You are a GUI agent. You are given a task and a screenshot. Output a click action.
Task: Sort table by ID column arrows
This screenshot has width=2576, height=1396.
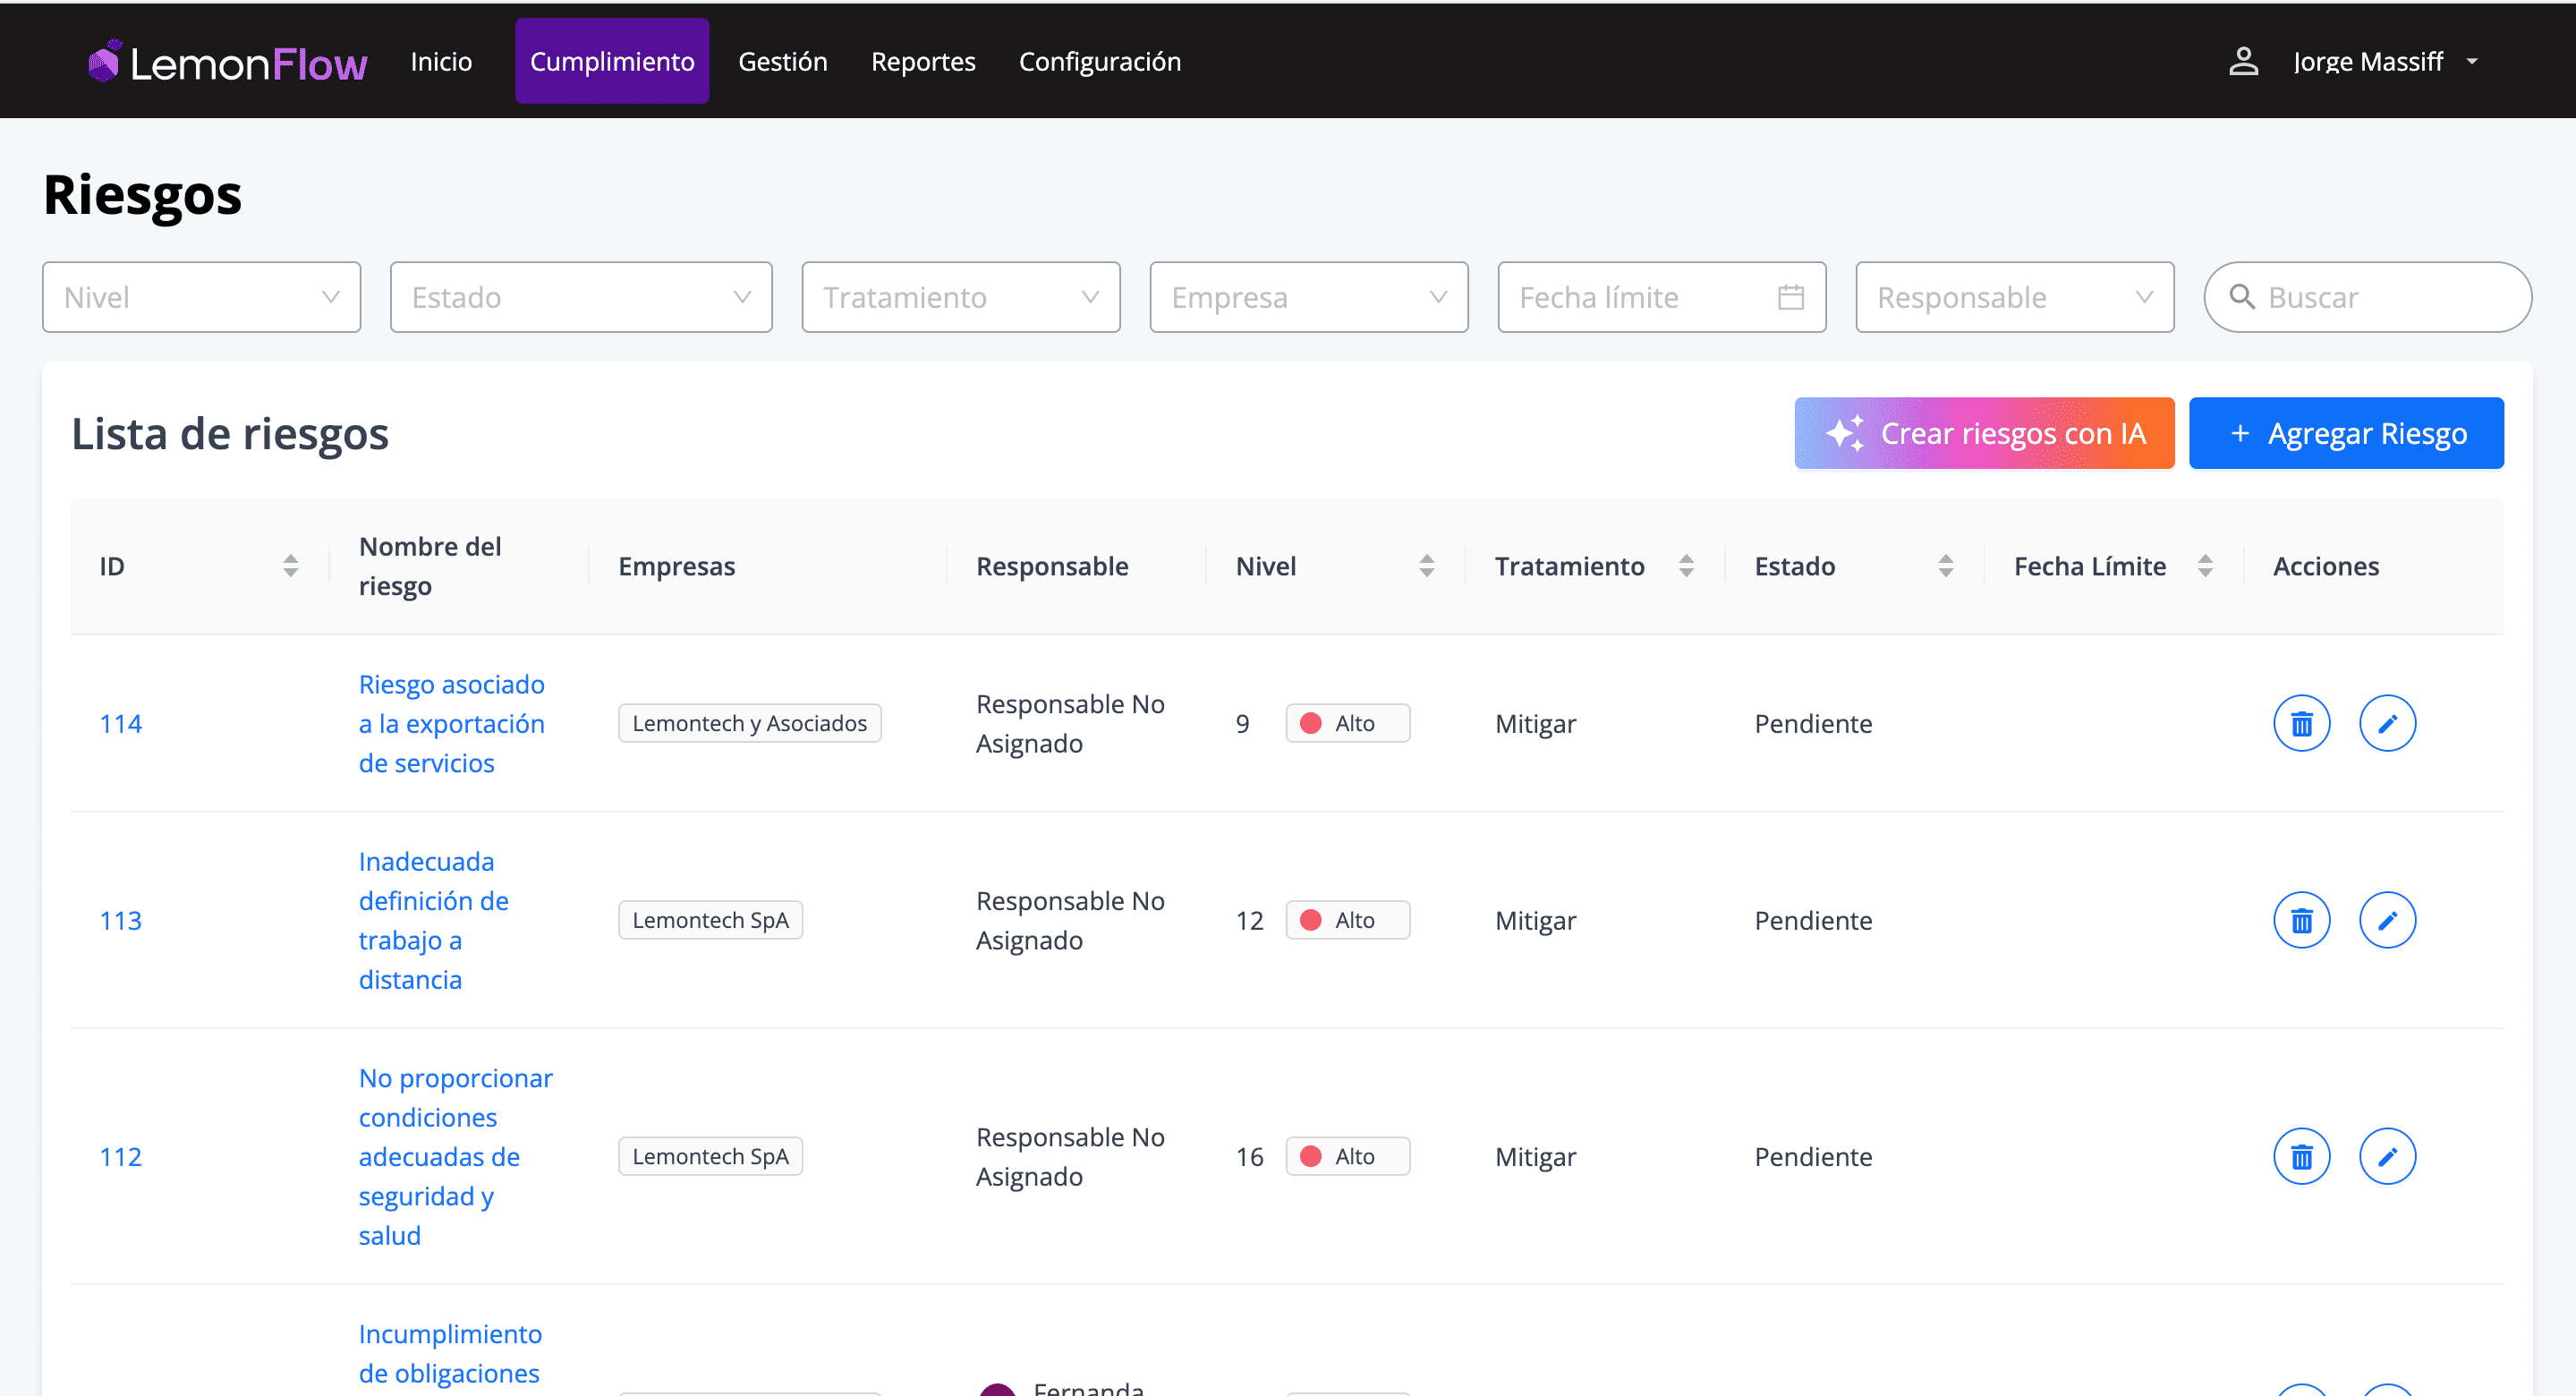coord(290,566)
